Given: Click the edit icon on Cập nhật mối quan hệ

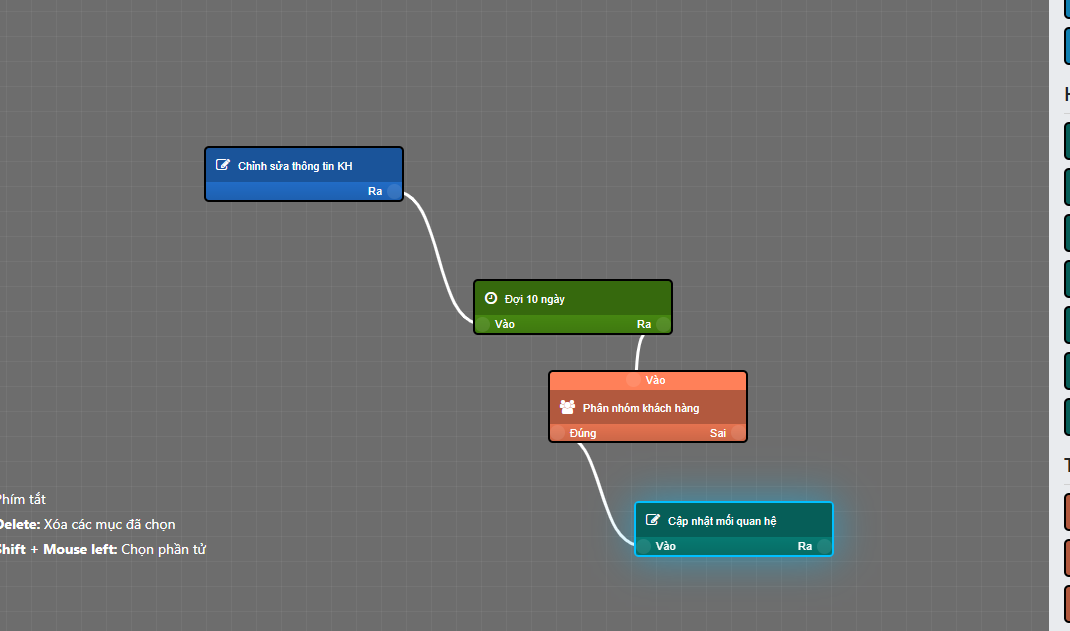Looking at the screenshot, I should coord(653,520).
